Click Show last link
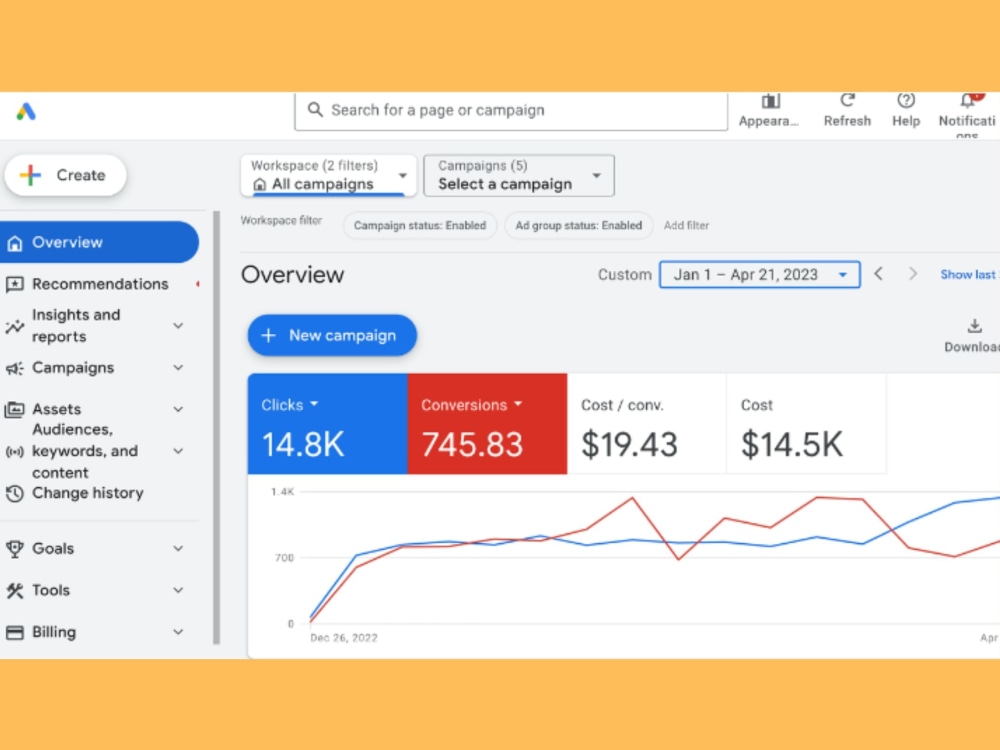 (968, 274)
